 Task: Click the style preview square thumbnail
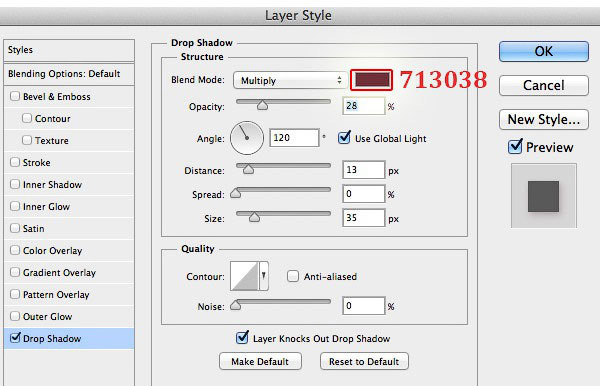pyautogui.click(x=543, y=196)
